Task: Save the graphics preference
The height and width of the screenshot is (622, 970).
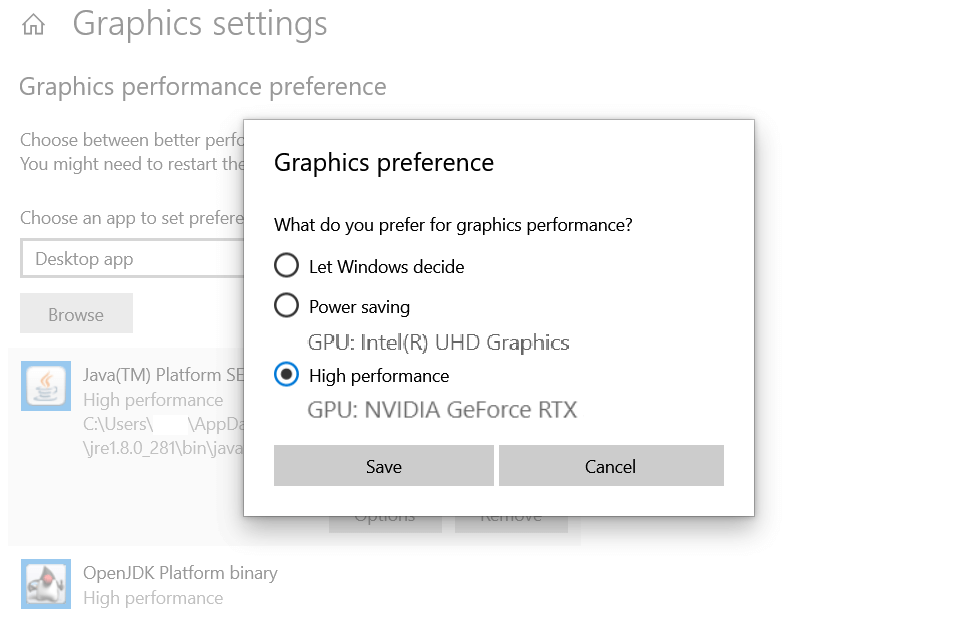Action: [383, 466]
